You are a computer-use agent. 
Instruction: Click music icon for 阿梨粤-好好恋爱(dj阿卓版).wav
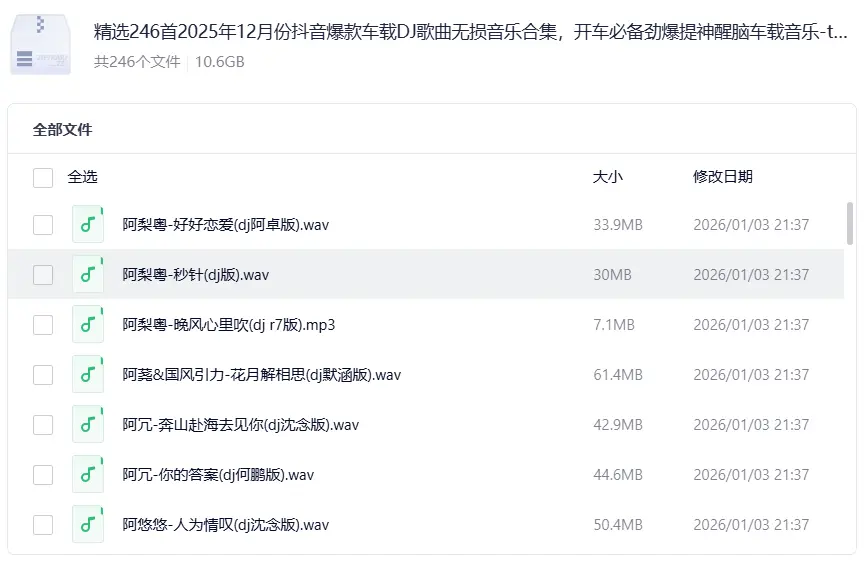point(88,224)
